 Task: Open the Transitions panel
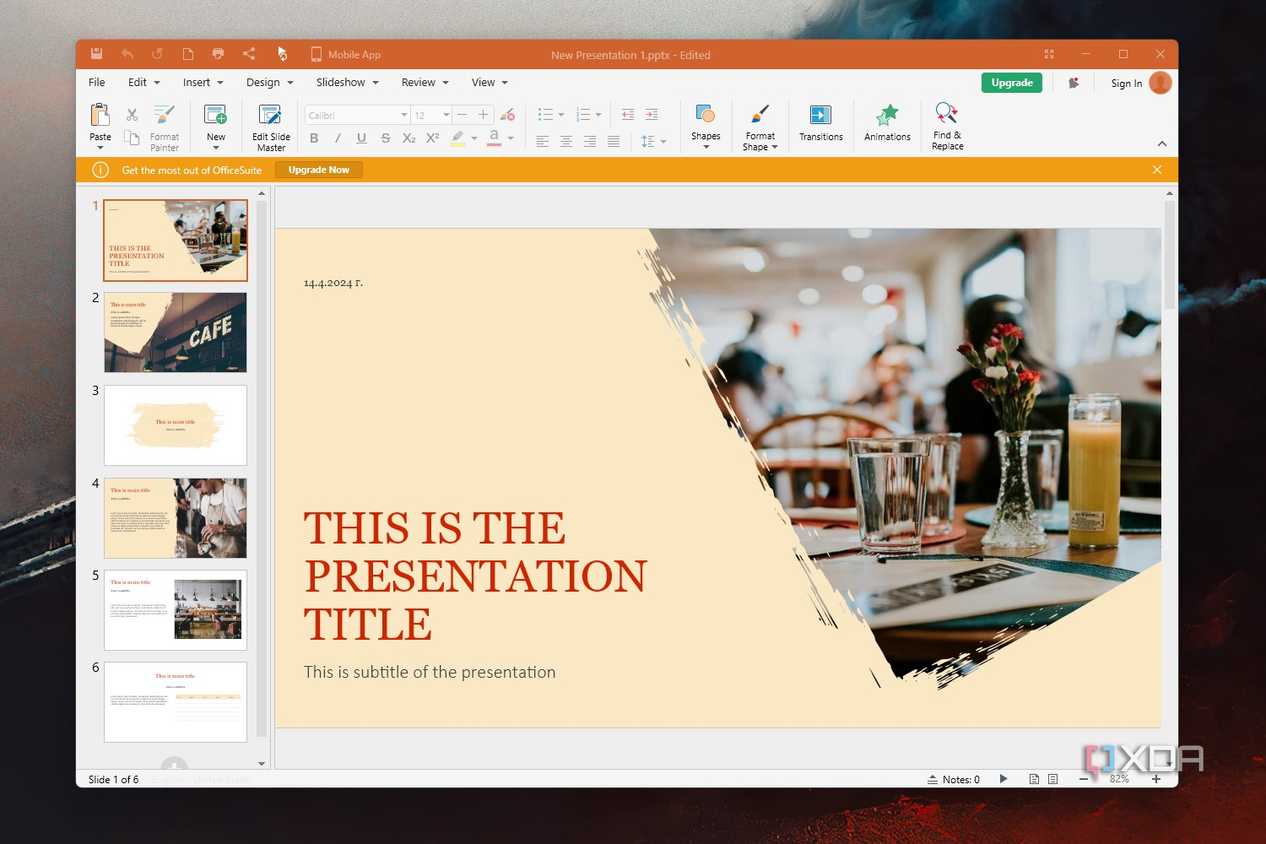pyautogui.click(x=821, y=122)
